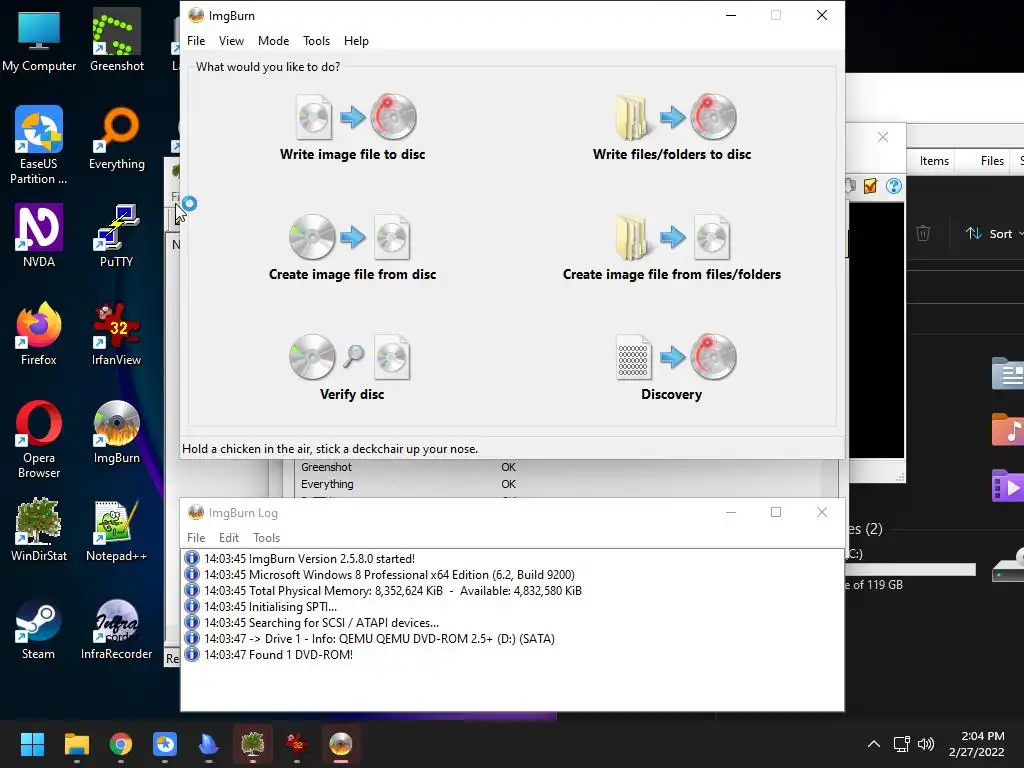Select log line 'Initialising SPTI...'
1024x768 pixels.
(270, 607)
